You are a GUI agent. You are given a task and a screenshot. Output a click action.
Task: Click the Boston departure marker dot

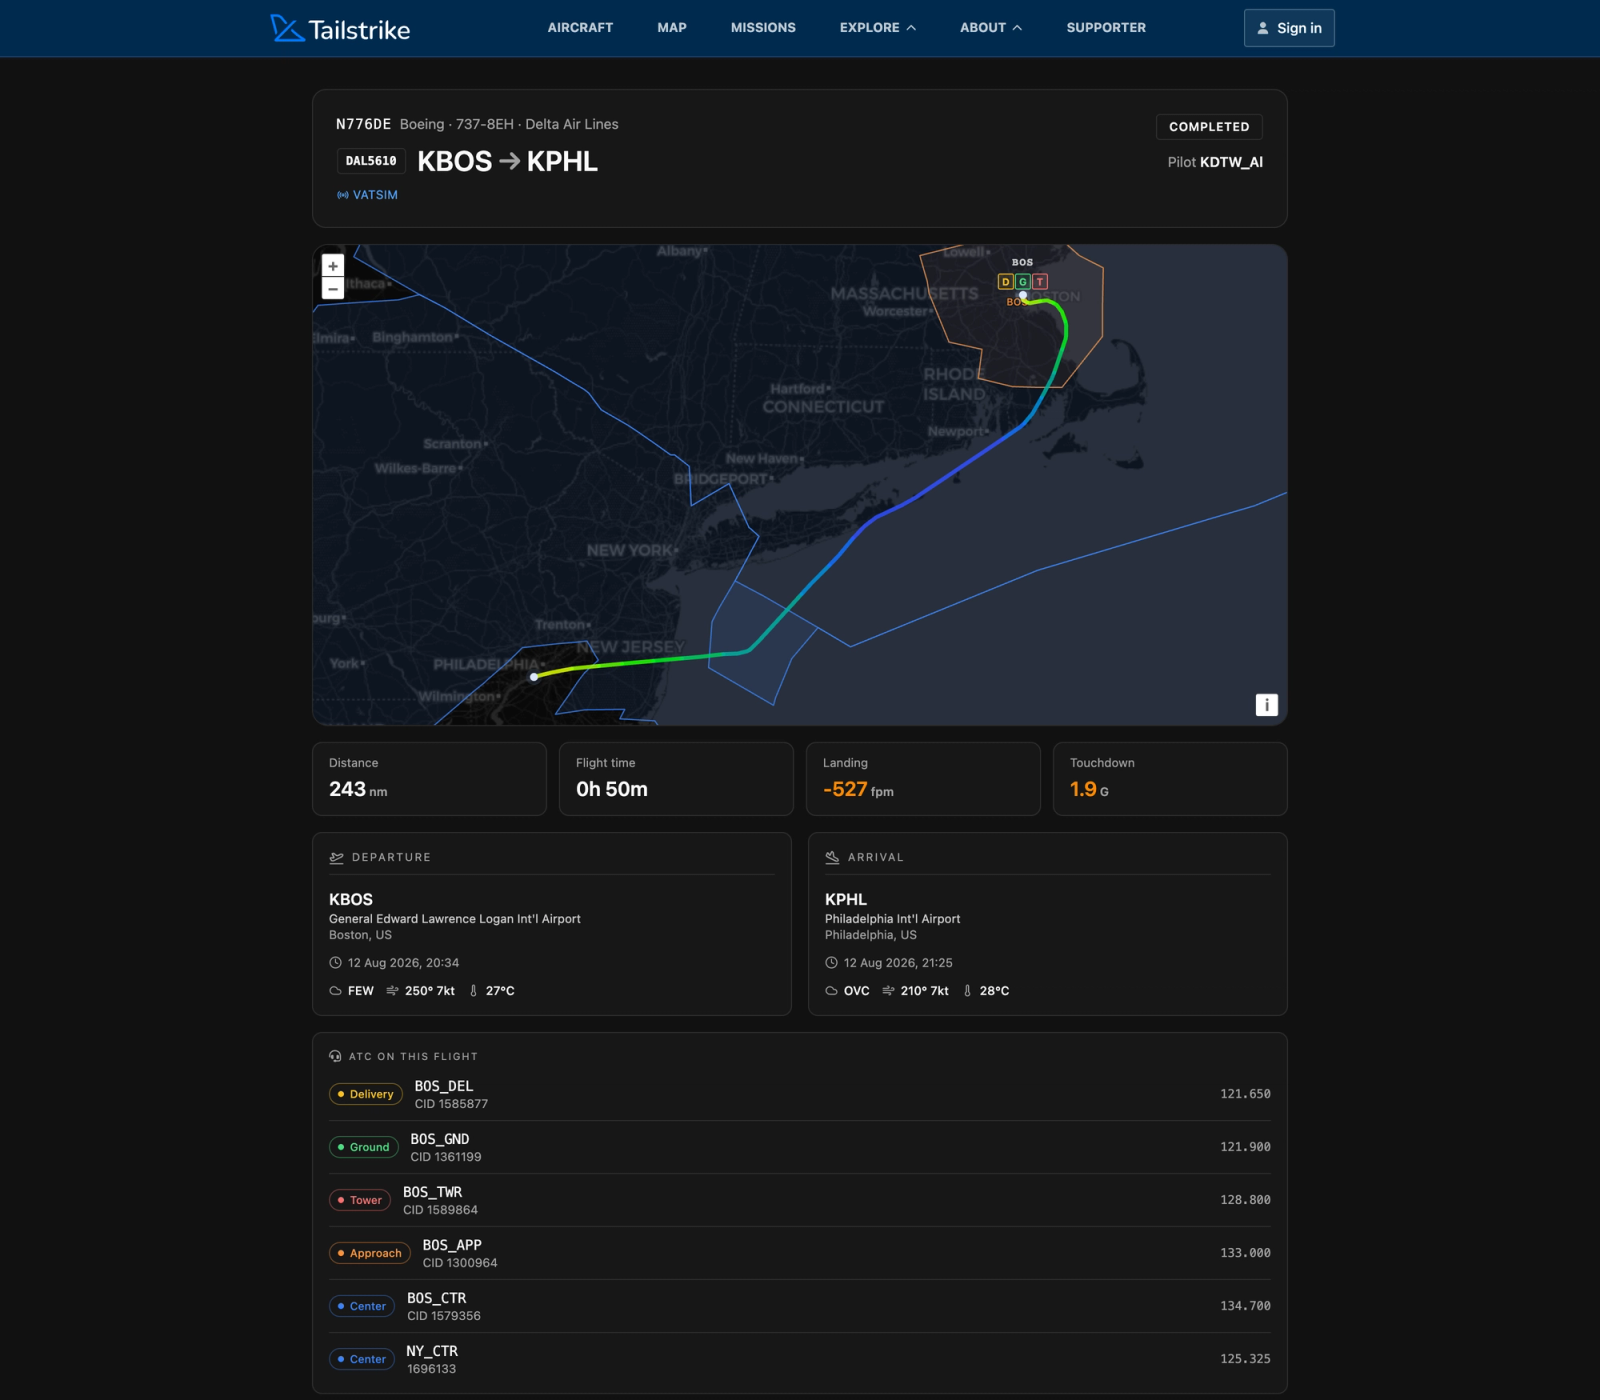tap(1023, 296)
